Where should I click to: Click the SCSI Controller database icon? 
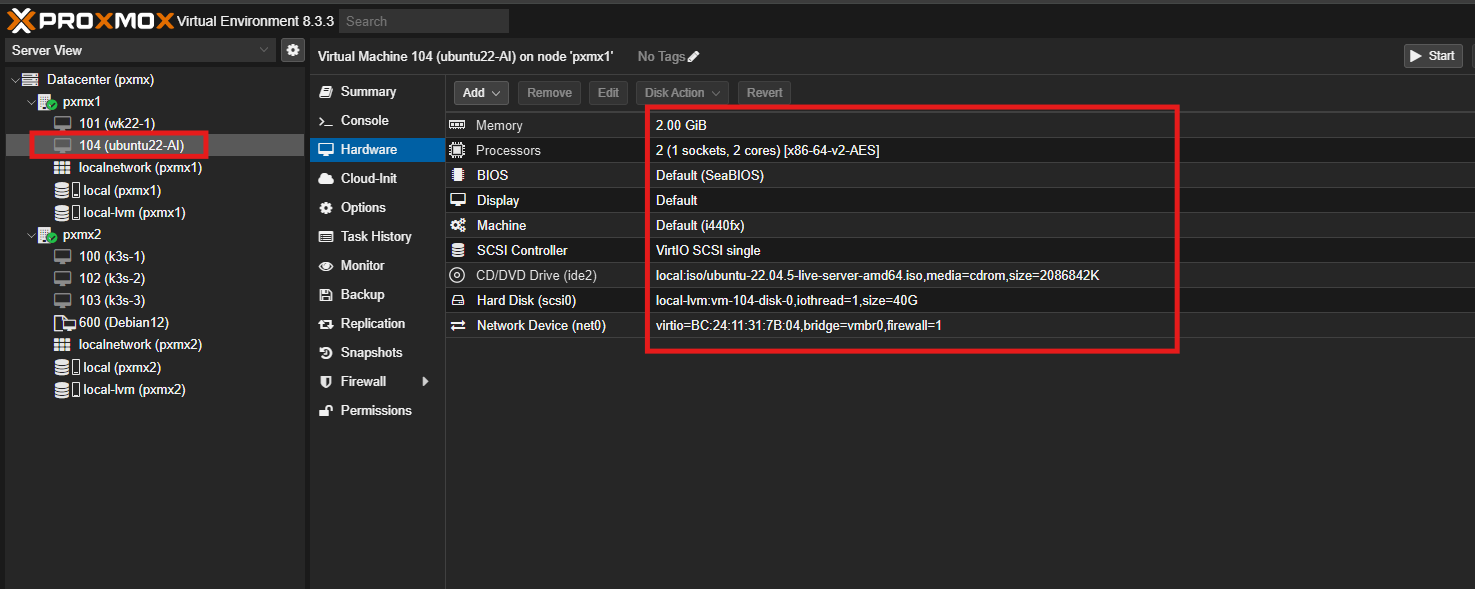pyautogui.click(x=457, y=250)
